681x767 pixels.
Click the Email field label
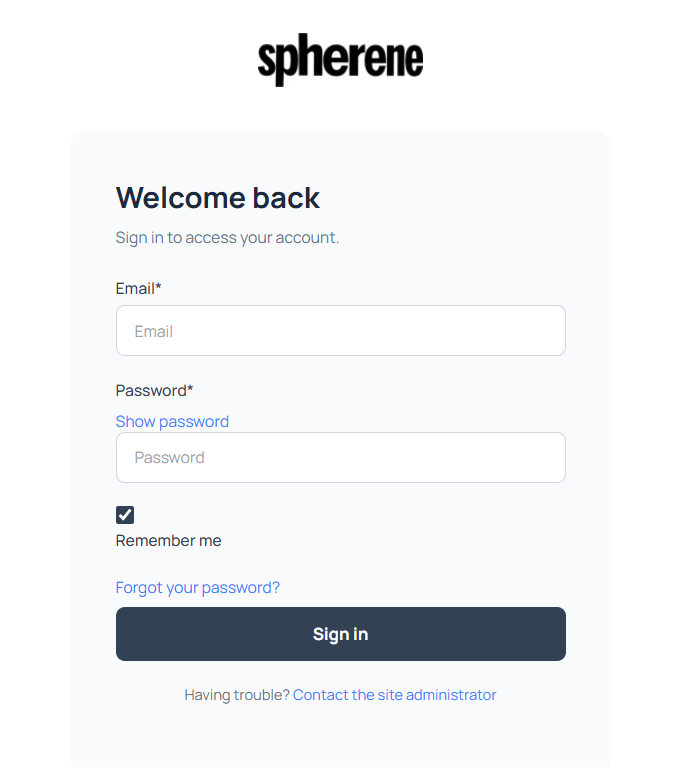pyautogui.click(x=138, y=289)
